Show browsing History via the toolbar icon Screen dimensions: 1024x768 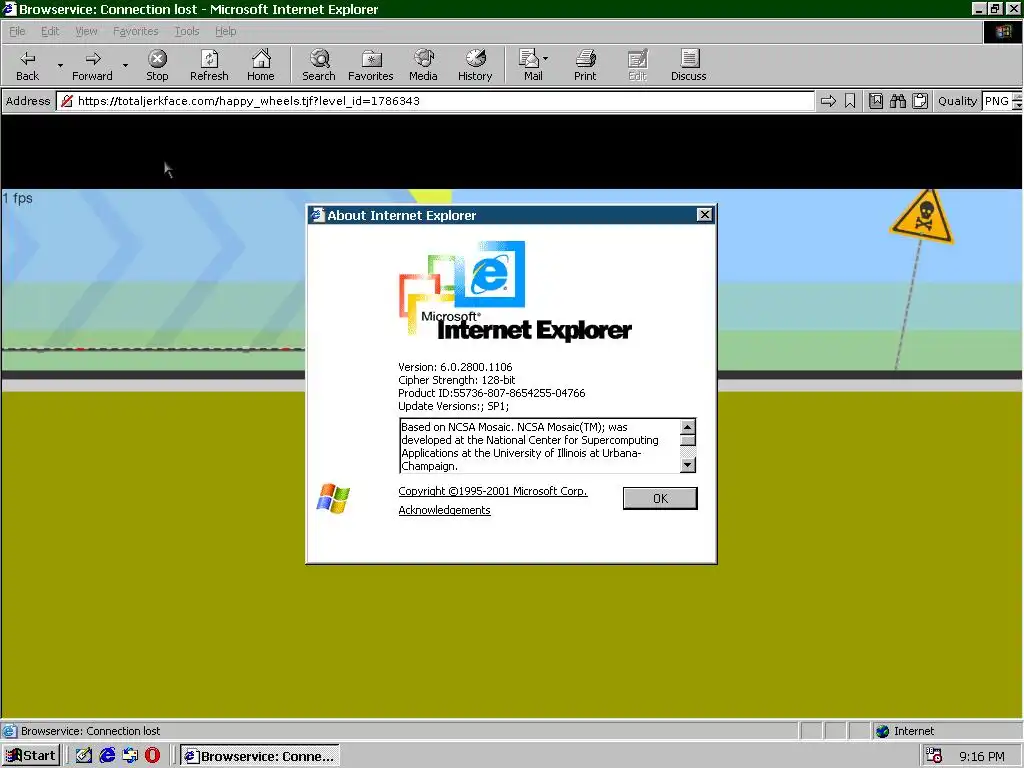coord(475,59)
